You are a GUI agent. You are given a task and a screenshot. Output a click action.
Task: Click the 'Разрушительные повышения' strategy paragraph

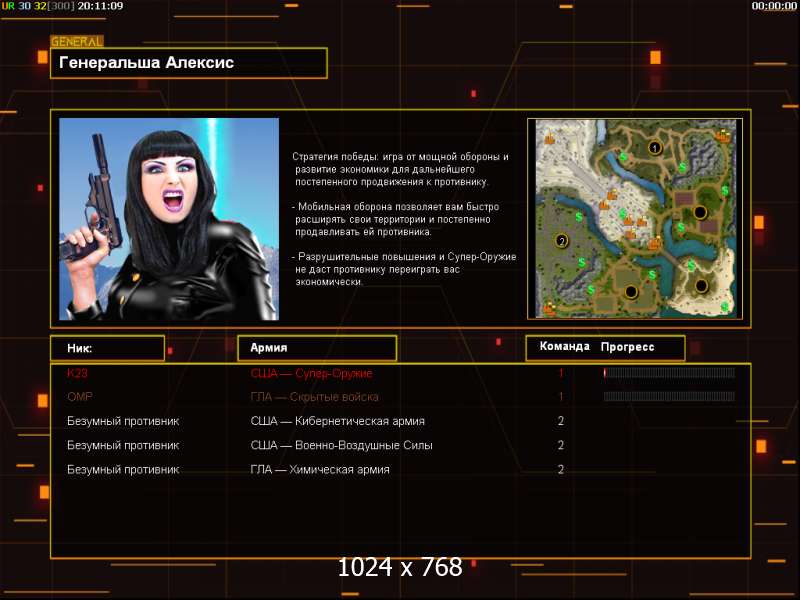[x=404, y=269]
